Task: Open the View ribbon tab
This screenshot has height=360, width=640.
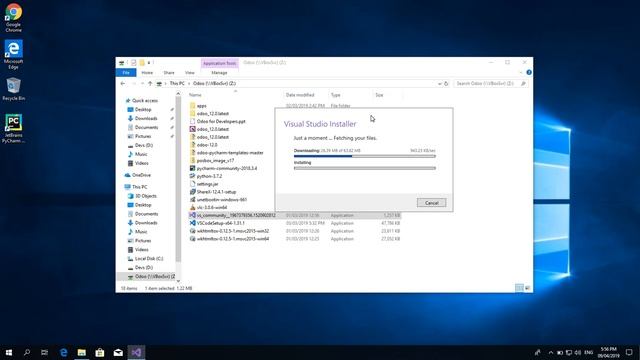Action: pos(190,73)
